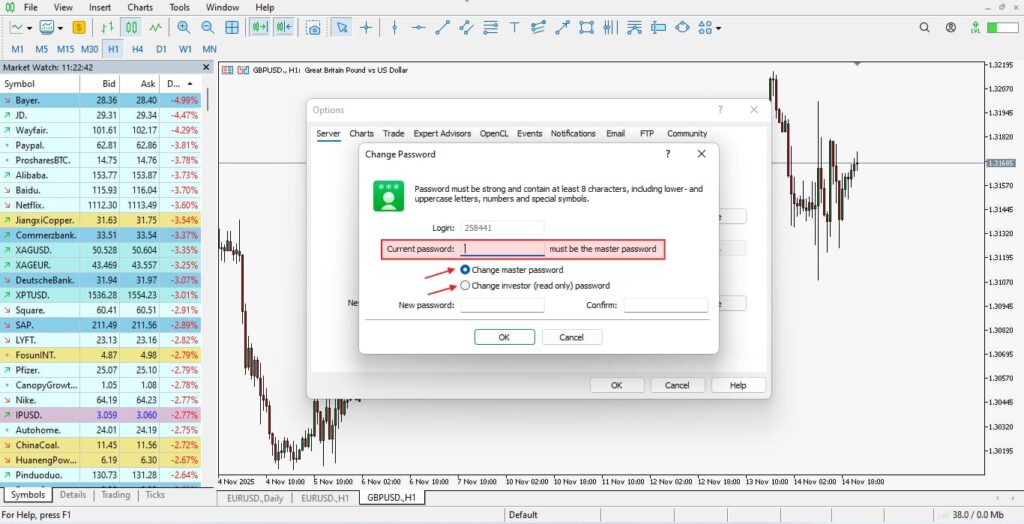This screenshot has width=1024, height=524.
Task: Select the vertical line drawing tool
Action: (394, 27)
